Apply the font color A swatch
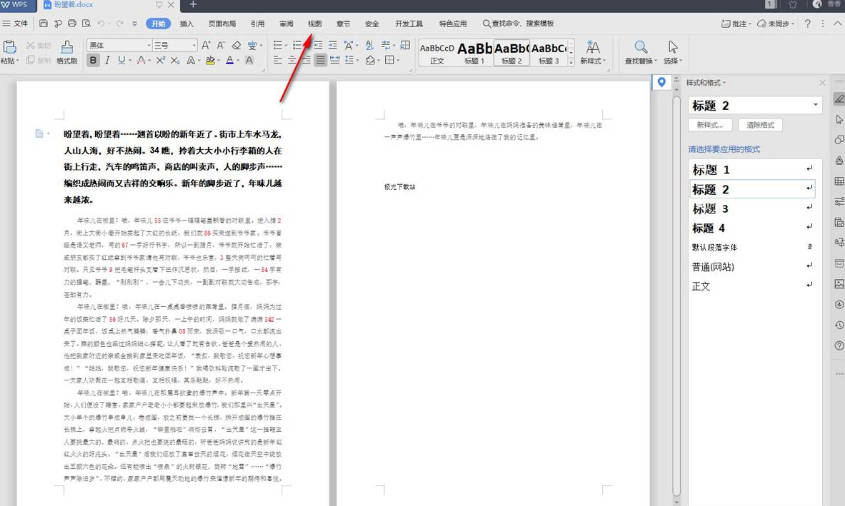 click(230, 60)
